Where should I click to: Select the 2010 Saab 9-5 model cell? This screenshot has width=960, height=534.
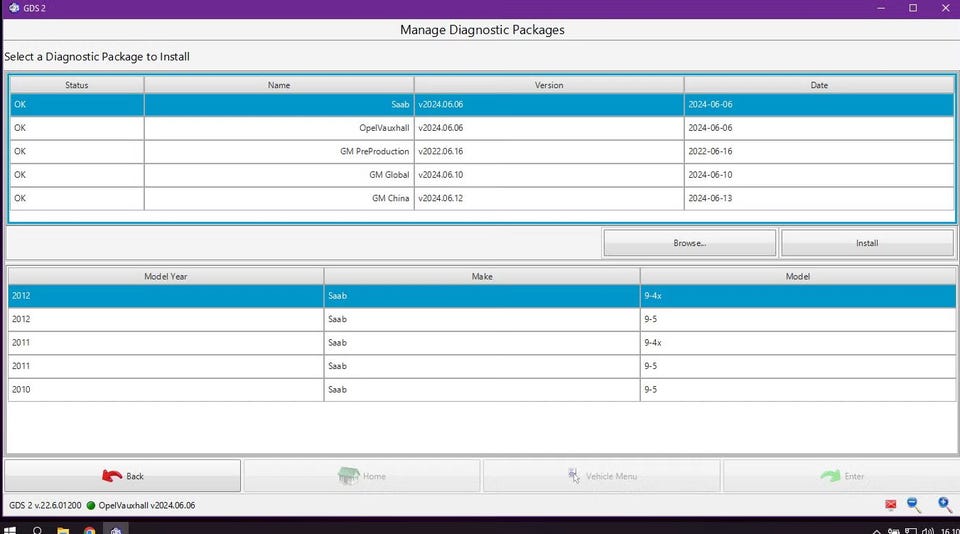(798, 389)
